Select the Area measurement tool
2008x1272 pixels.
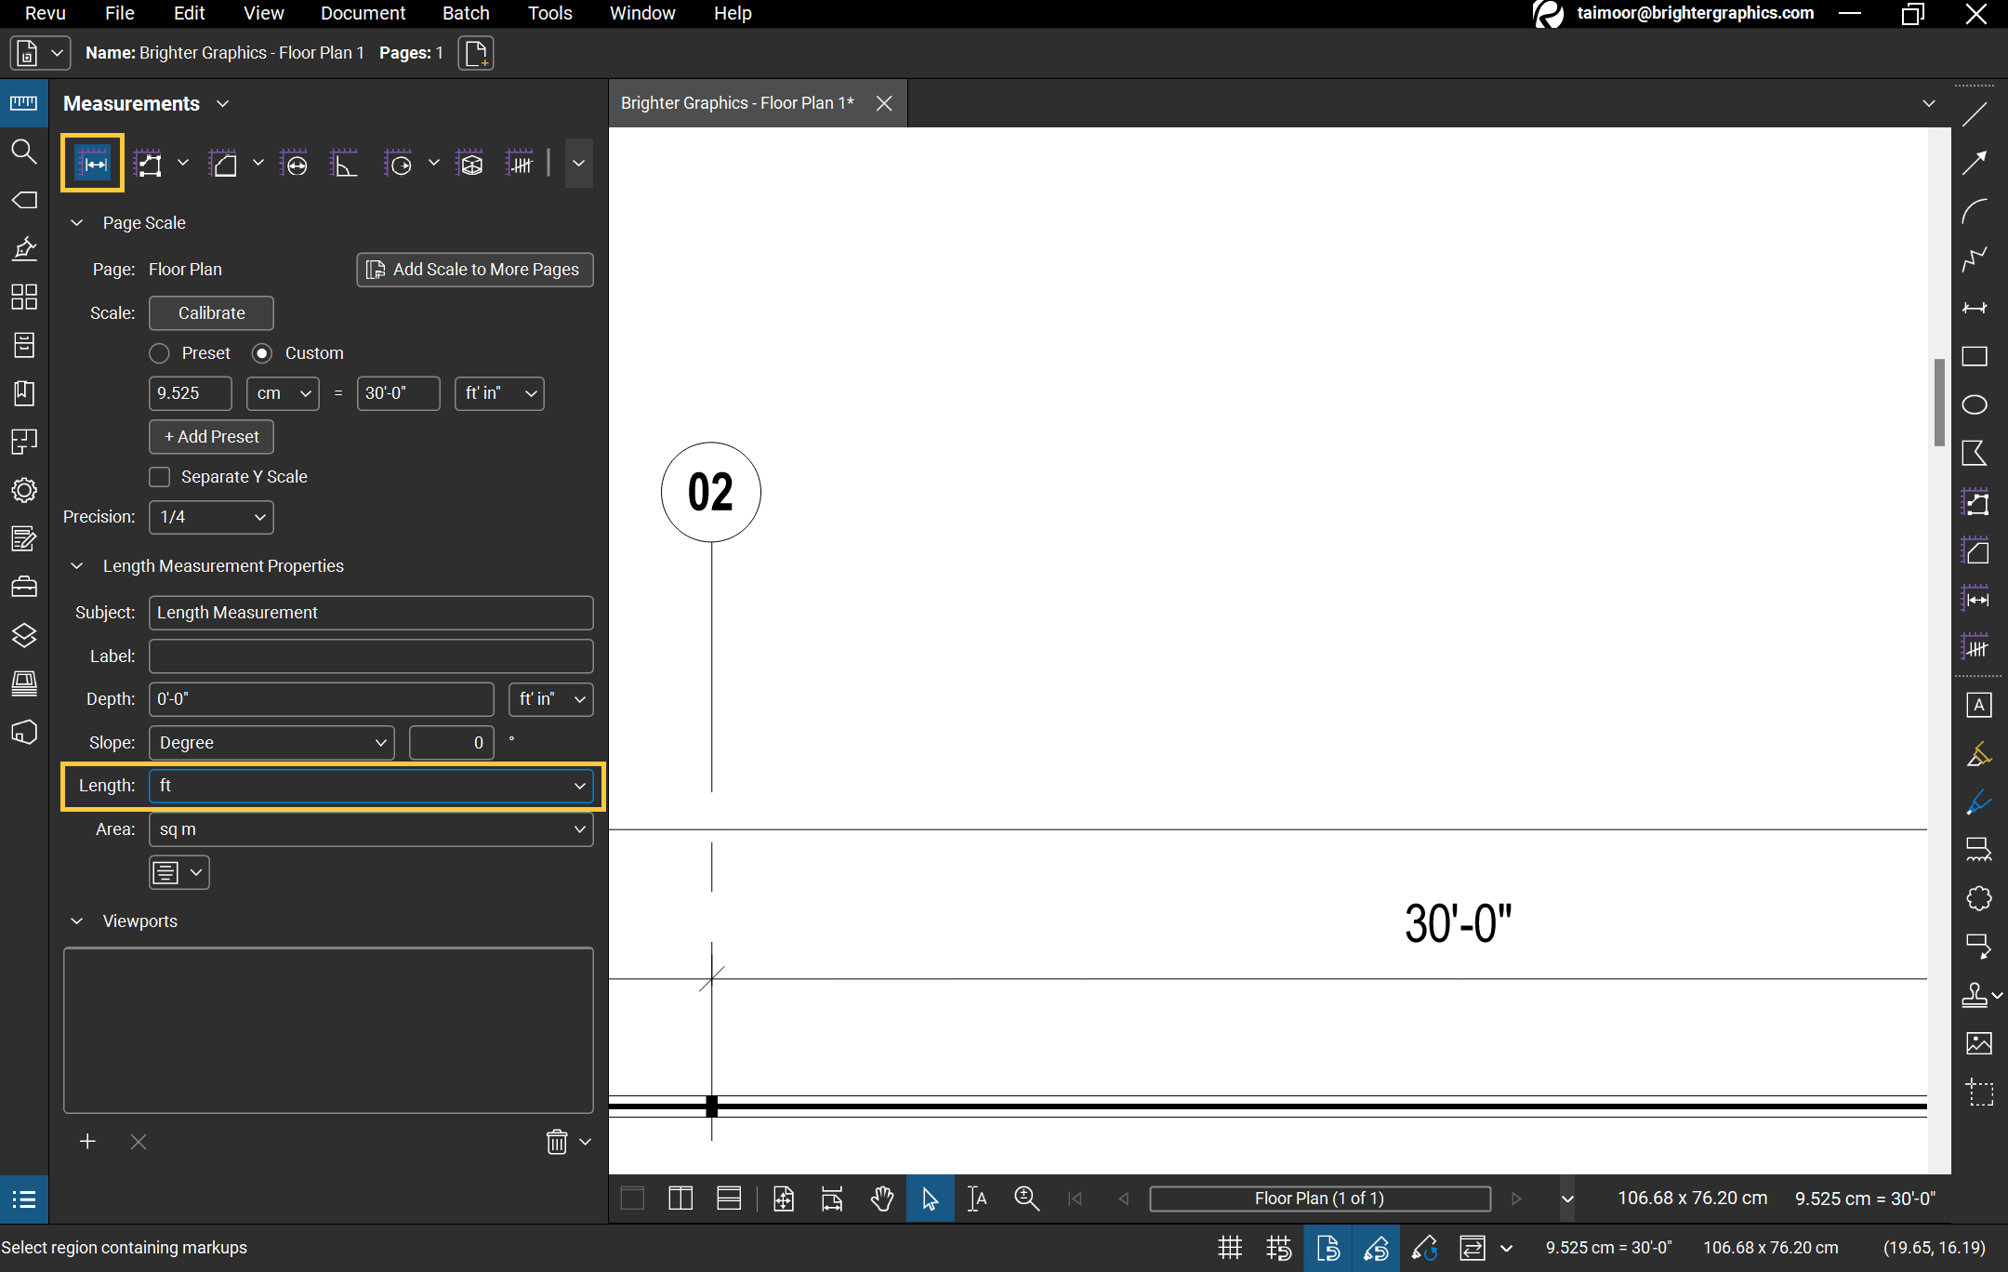point(224,163)
